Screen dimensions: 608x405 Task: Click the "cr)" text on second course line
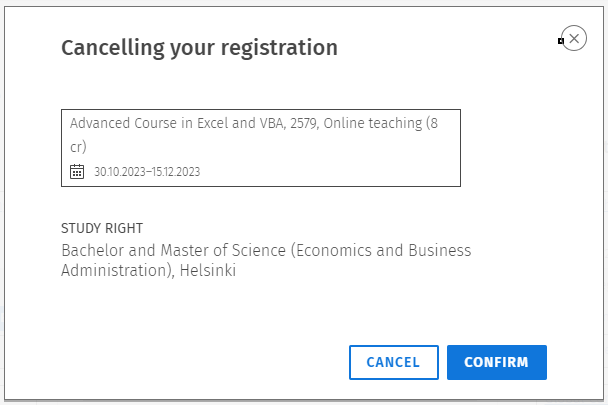pyautogui.click(x=78, y=146)
